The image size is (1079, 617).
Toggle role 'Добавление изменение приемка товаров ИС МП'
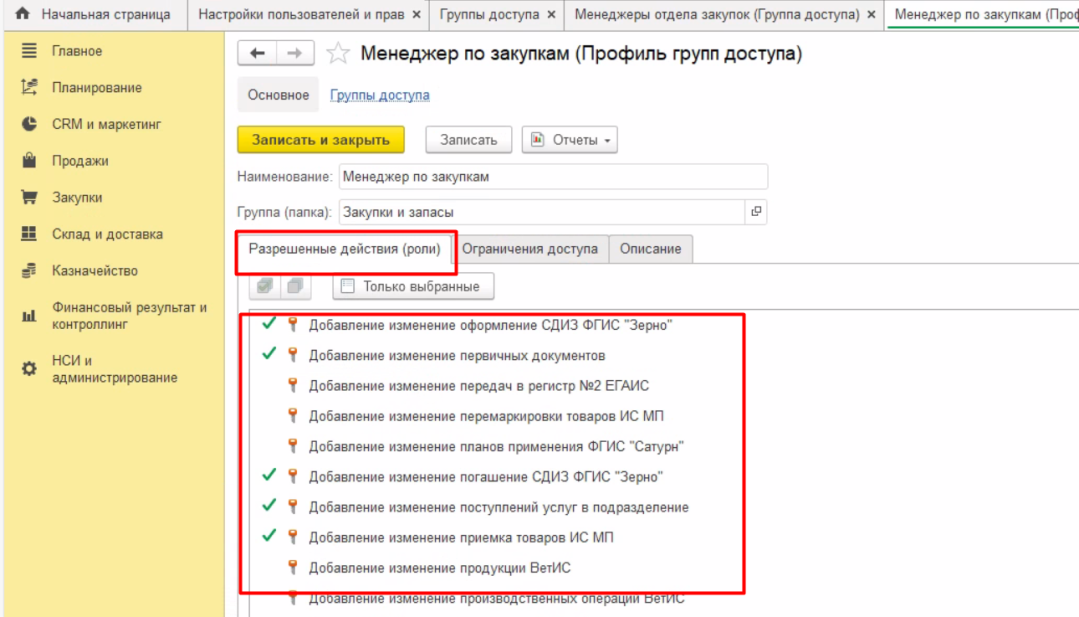tap(268, 537)
